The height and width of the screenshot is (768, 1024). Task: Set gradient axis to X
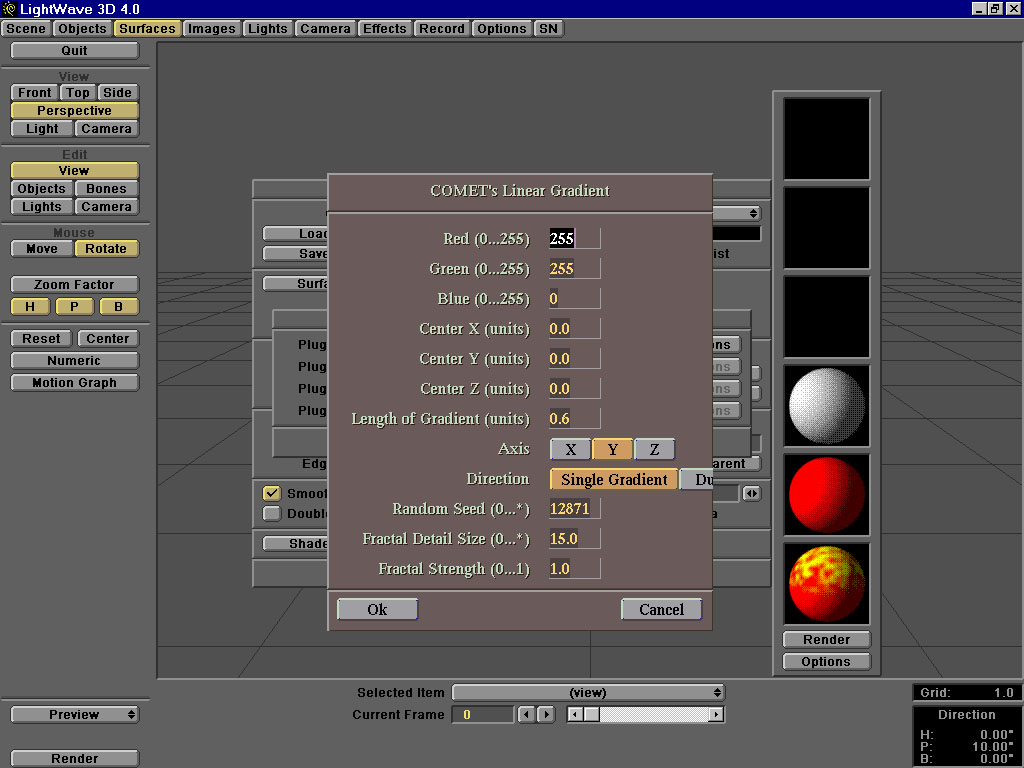point(570,450)
